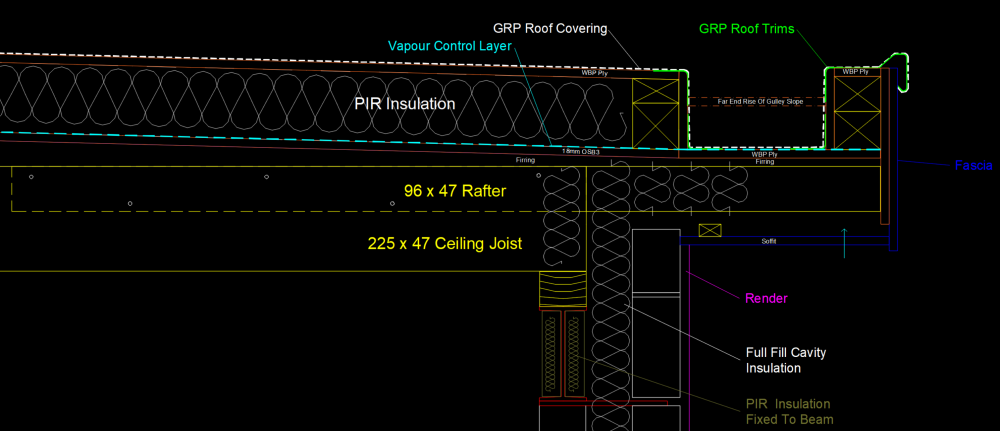Viewport: 1000px width, 431px height.
Task: Click the cyan arrow beneath the soffit
Action: [x=844, y=243]
